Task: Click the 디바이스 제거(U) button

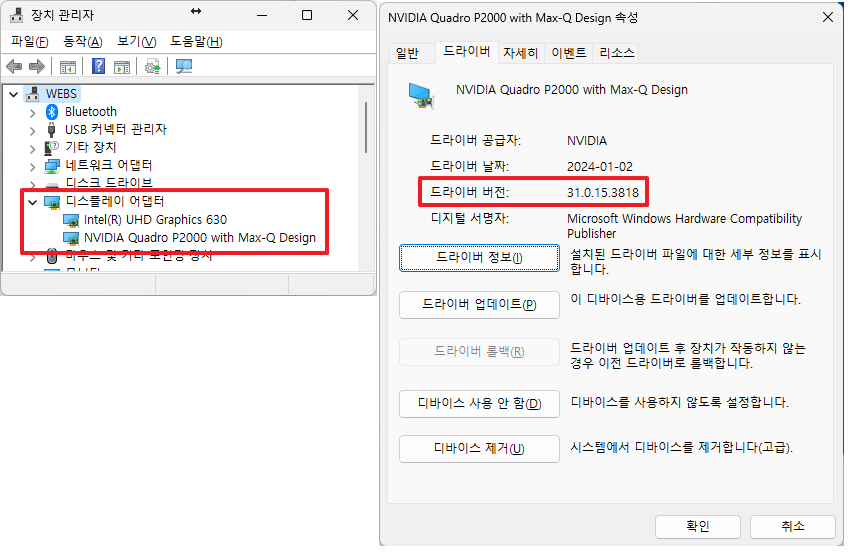Action: coord(479,449)
